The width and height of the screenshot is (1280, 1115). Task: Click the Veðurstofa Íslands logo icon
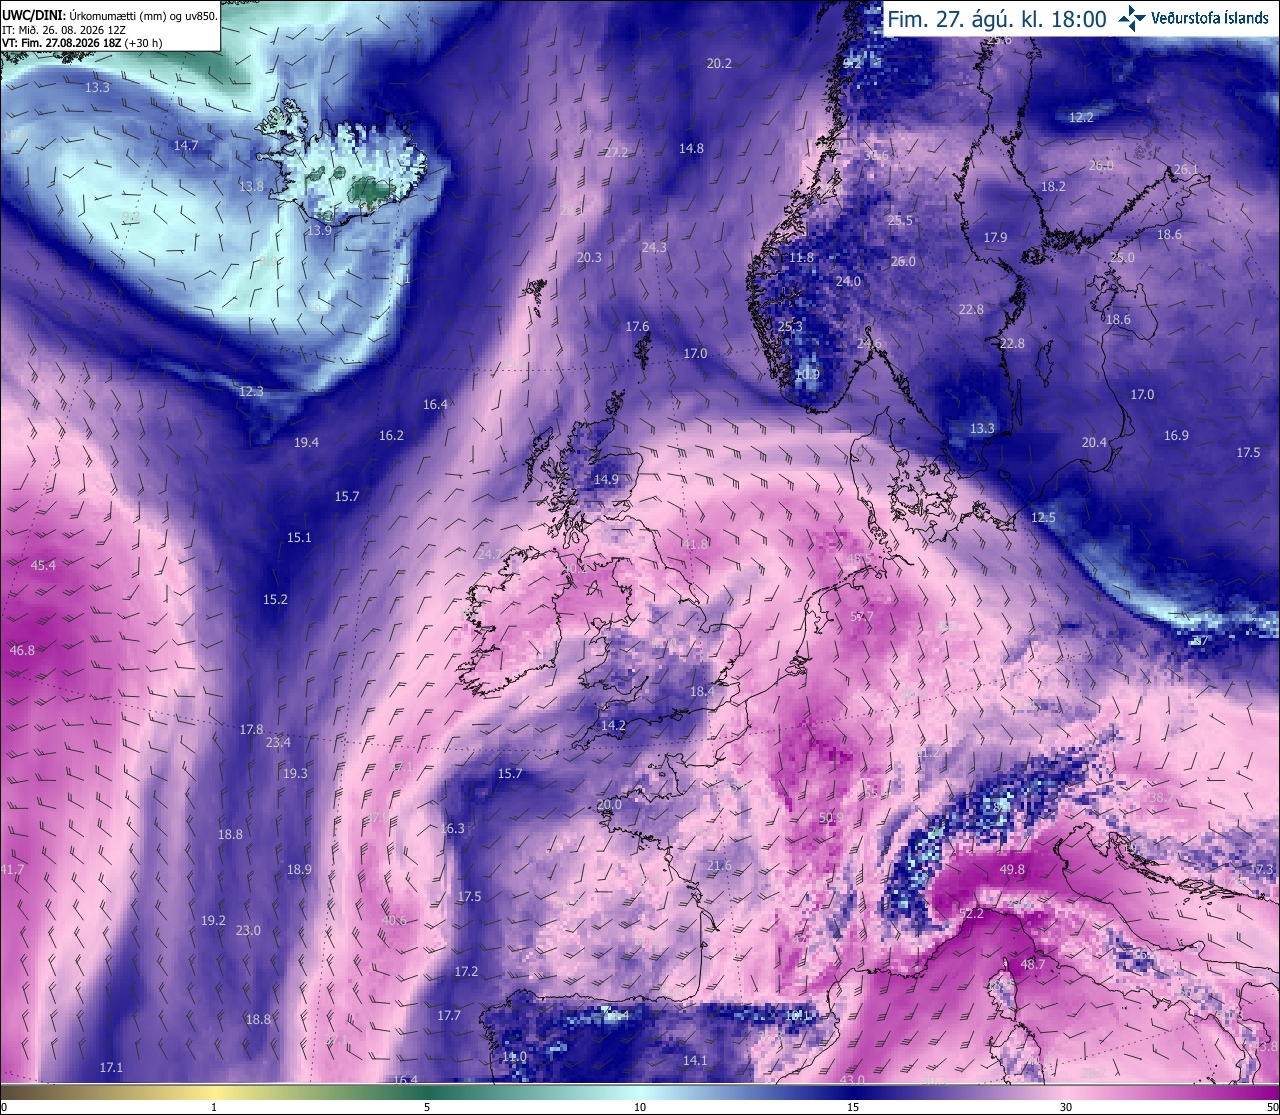pos(1132,18)
